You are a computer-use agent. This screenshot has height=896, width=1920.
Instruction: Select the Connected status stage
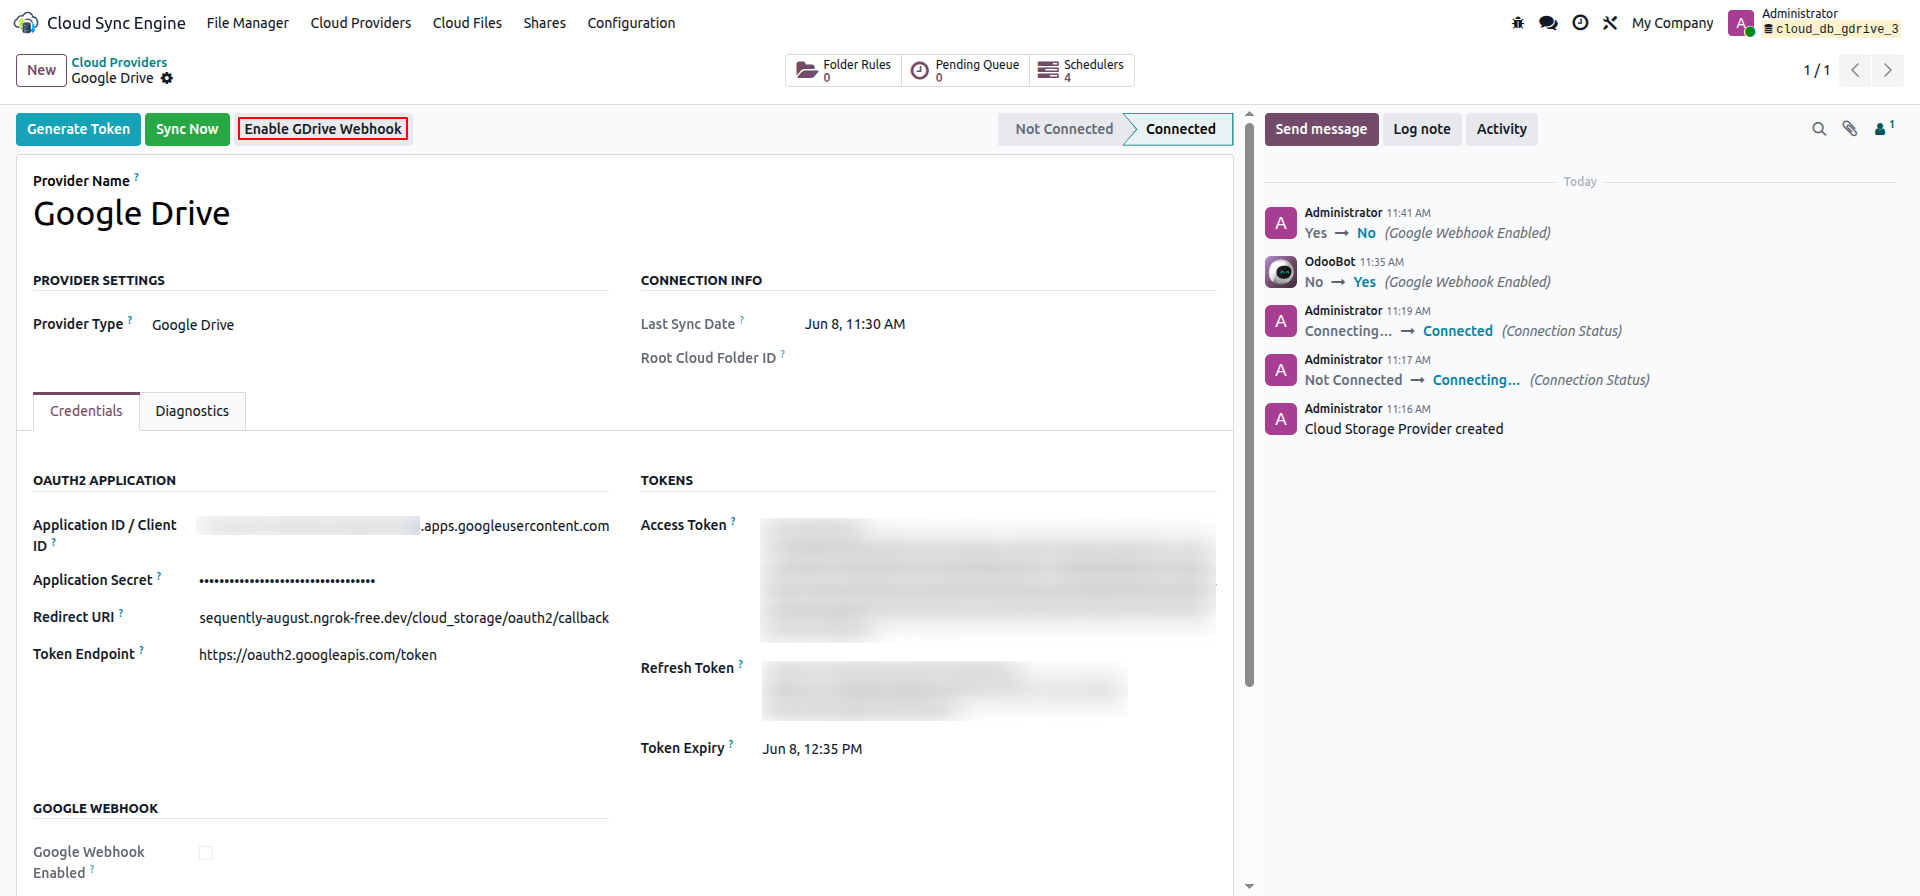click(1180, 129)
